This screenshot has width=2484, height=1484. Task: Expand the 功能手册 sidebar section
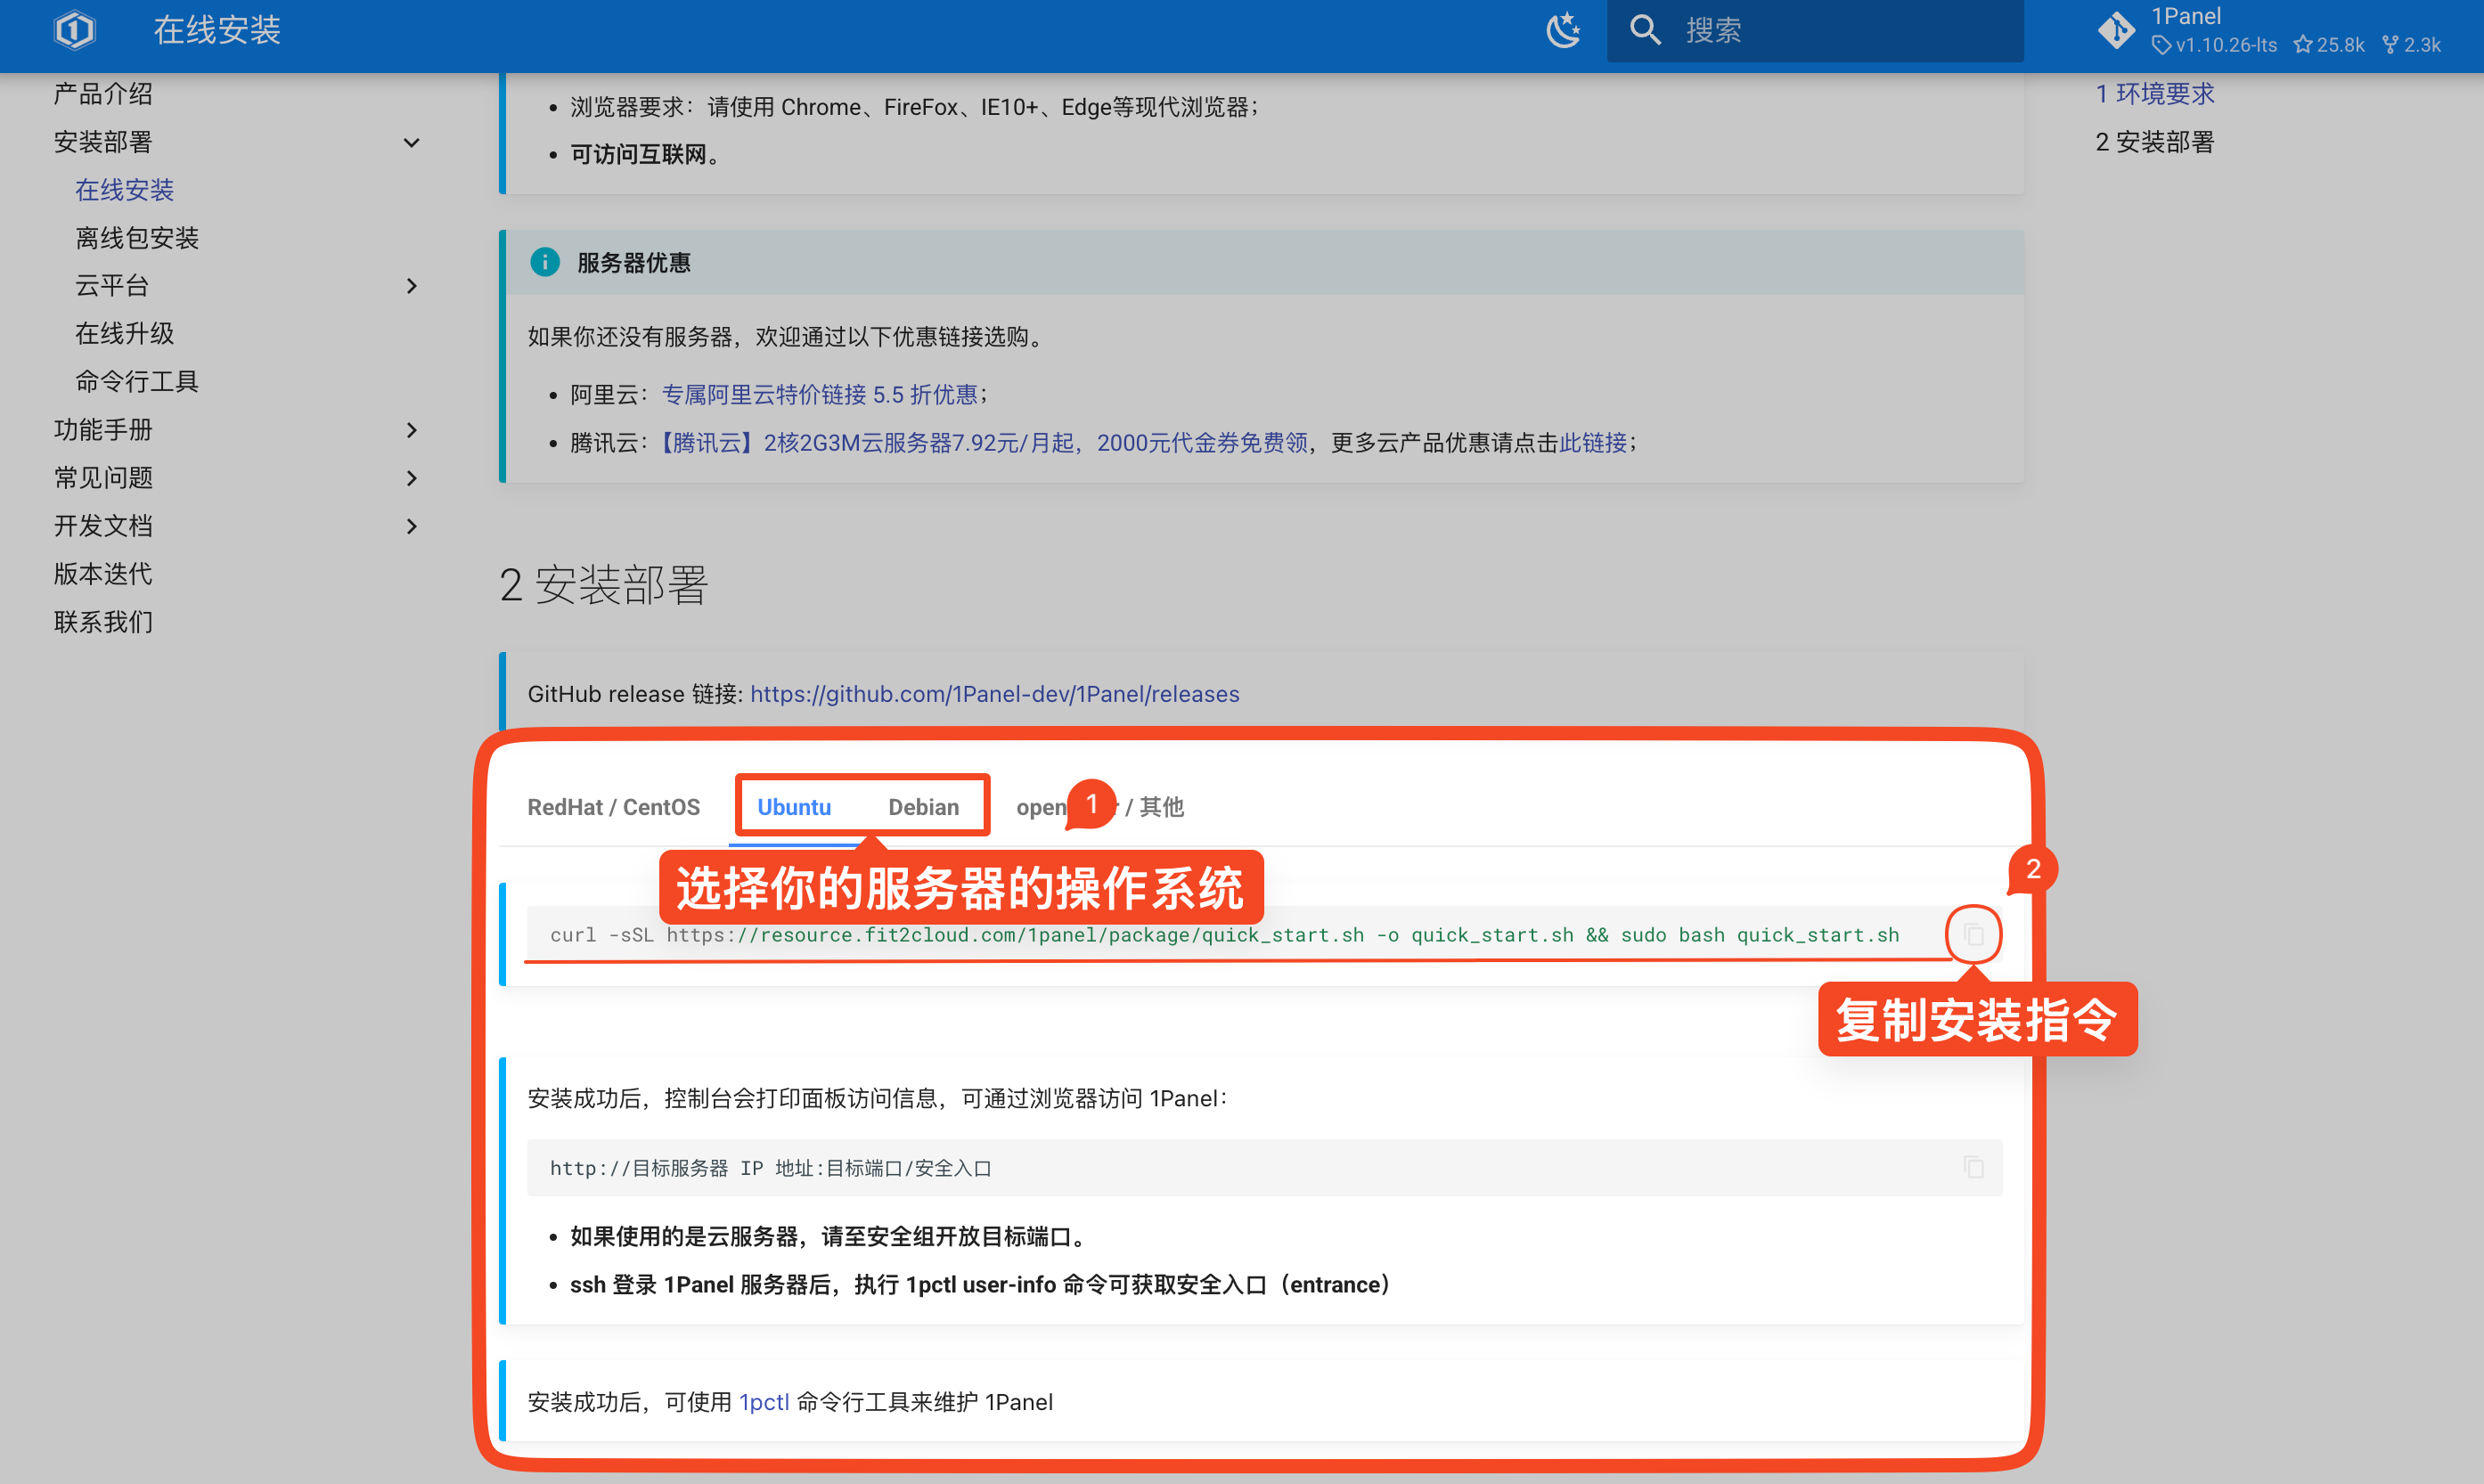click(411, 430)
